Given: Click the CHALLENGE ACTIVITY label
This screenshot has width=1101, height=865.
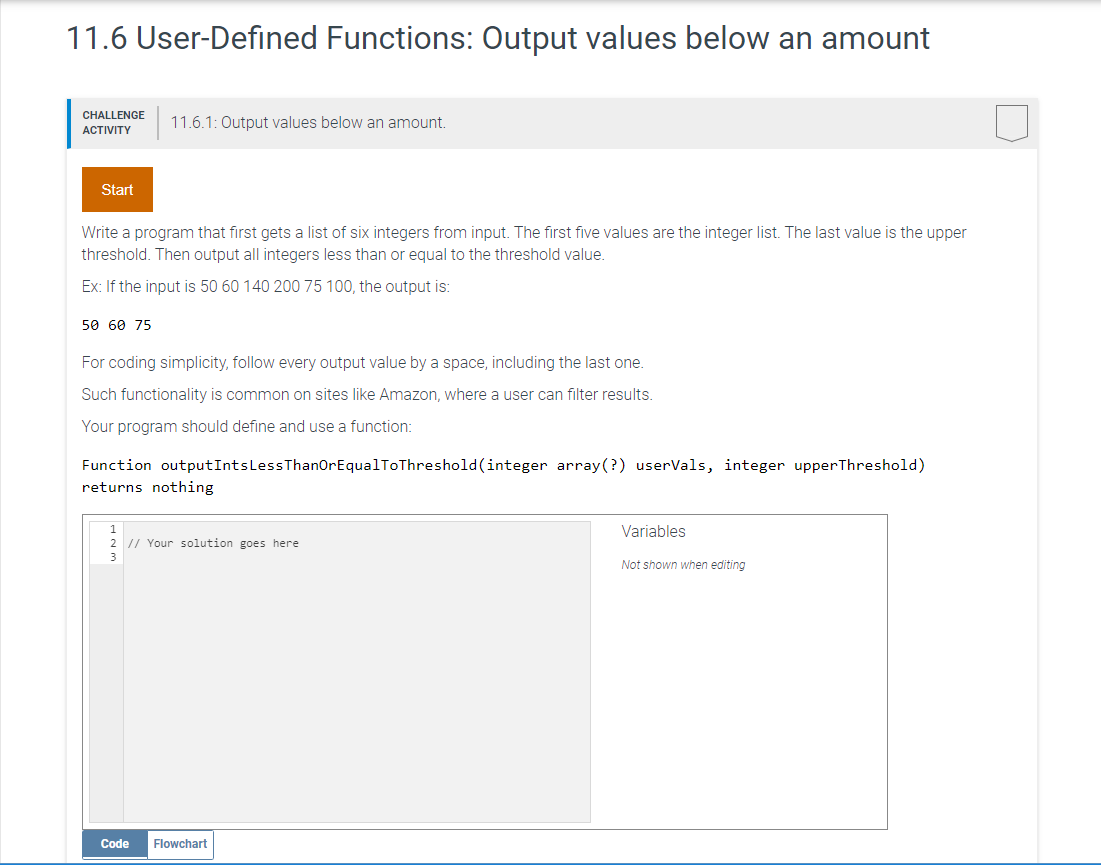Looking at the screenshot, I should pyautogui.click(x=113, y=121).
